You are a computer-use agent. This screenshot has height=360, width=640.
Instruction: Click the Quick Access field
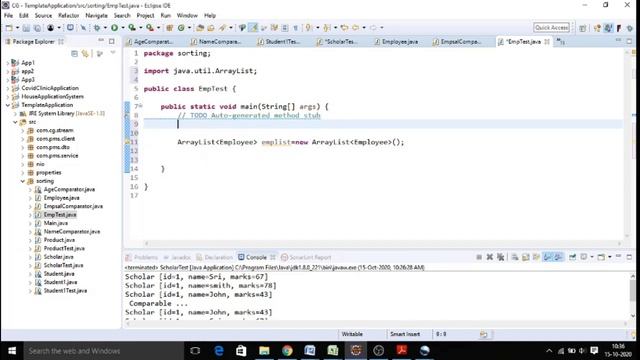[x=551, y=27]
